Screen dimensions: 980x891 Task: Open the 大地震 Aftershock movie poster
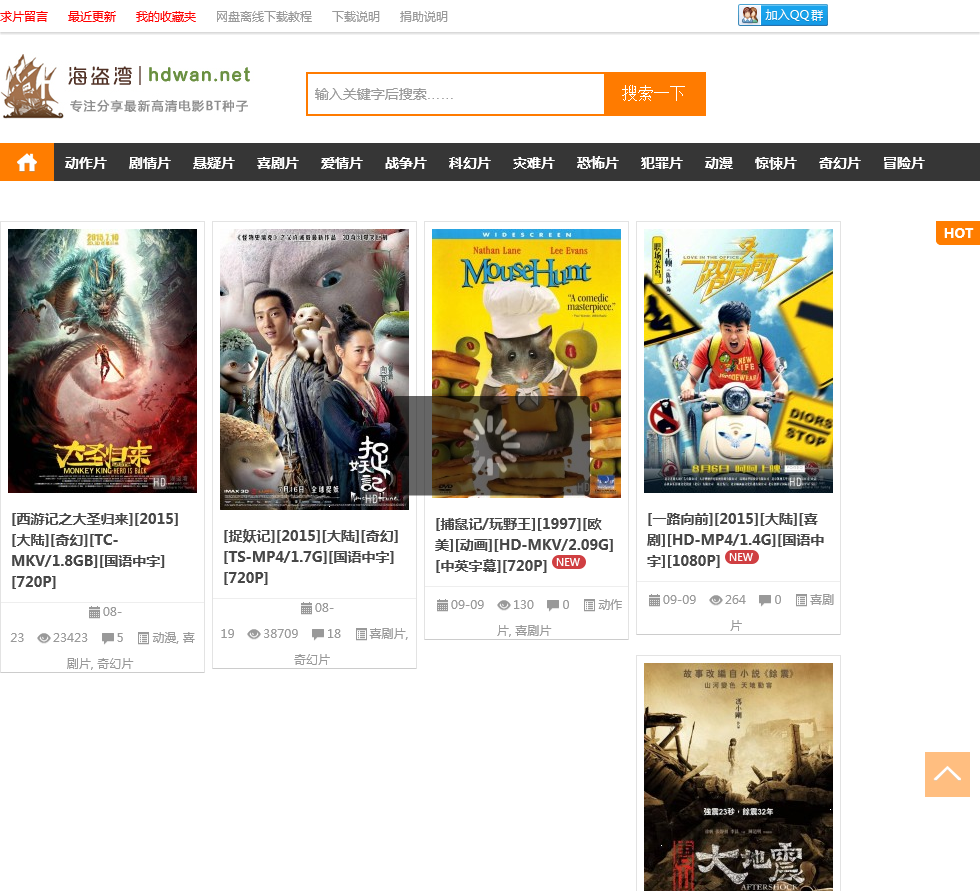[x=738, y=777]
